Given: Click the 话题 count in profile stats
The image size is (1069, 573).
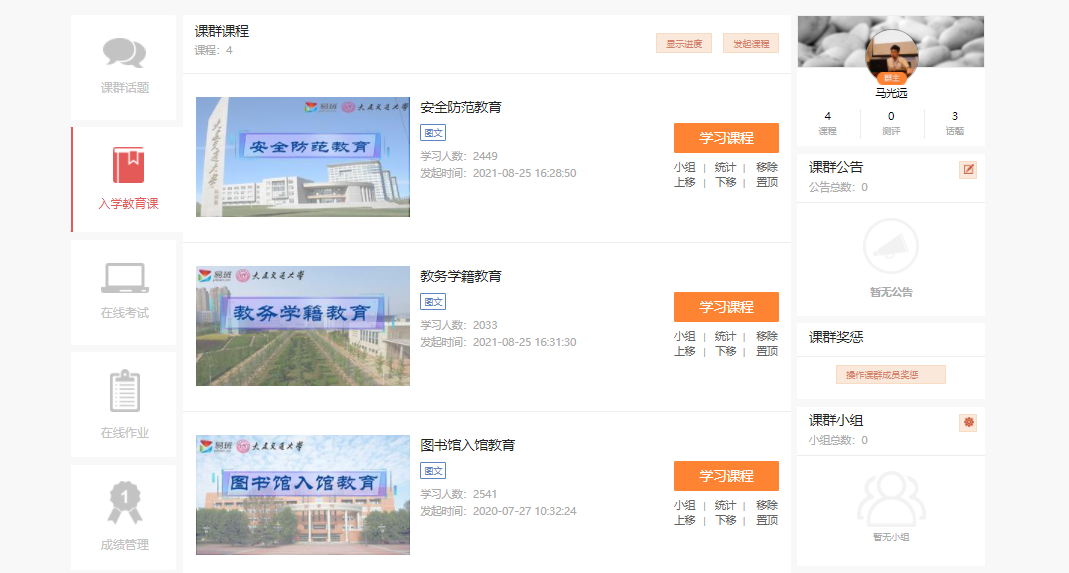Looking at the screenshot, I should pyautogui.click(x=954, y=123).
